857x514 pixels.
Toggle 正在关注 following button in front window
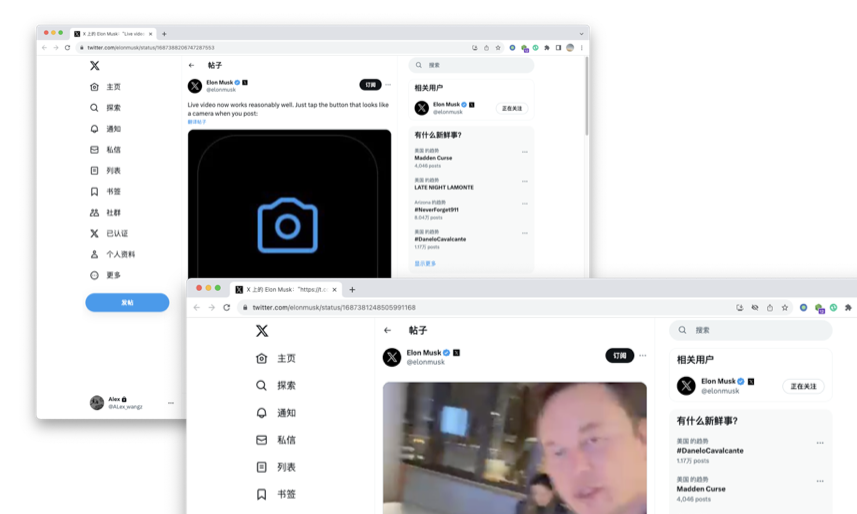803,386
